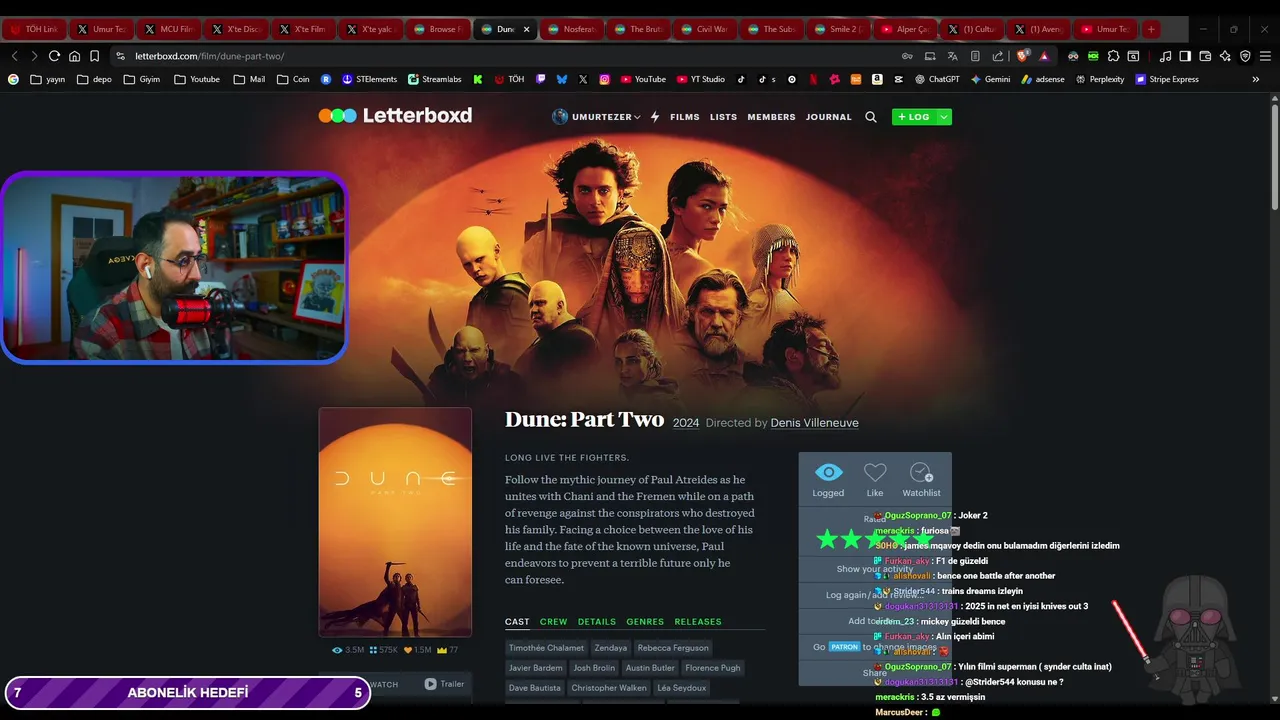1280x720 pixels.
Task: Switch to the GENRES tab
Action: (645, 622)
